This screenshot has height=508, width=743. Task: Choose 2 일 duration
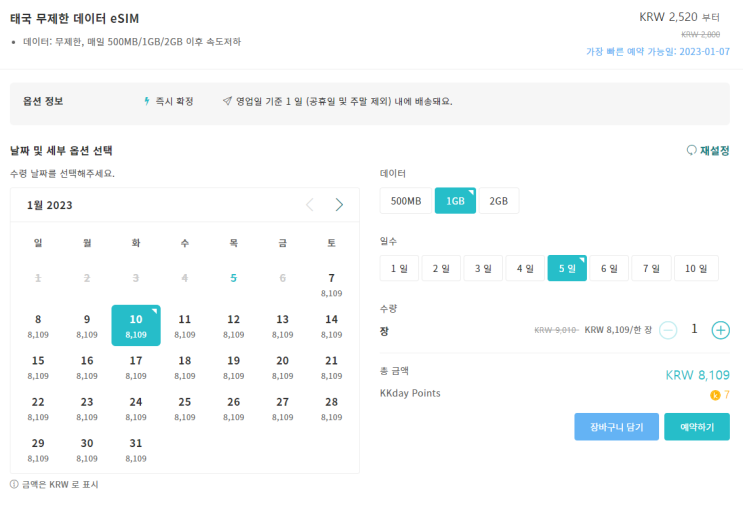(441, 268)
